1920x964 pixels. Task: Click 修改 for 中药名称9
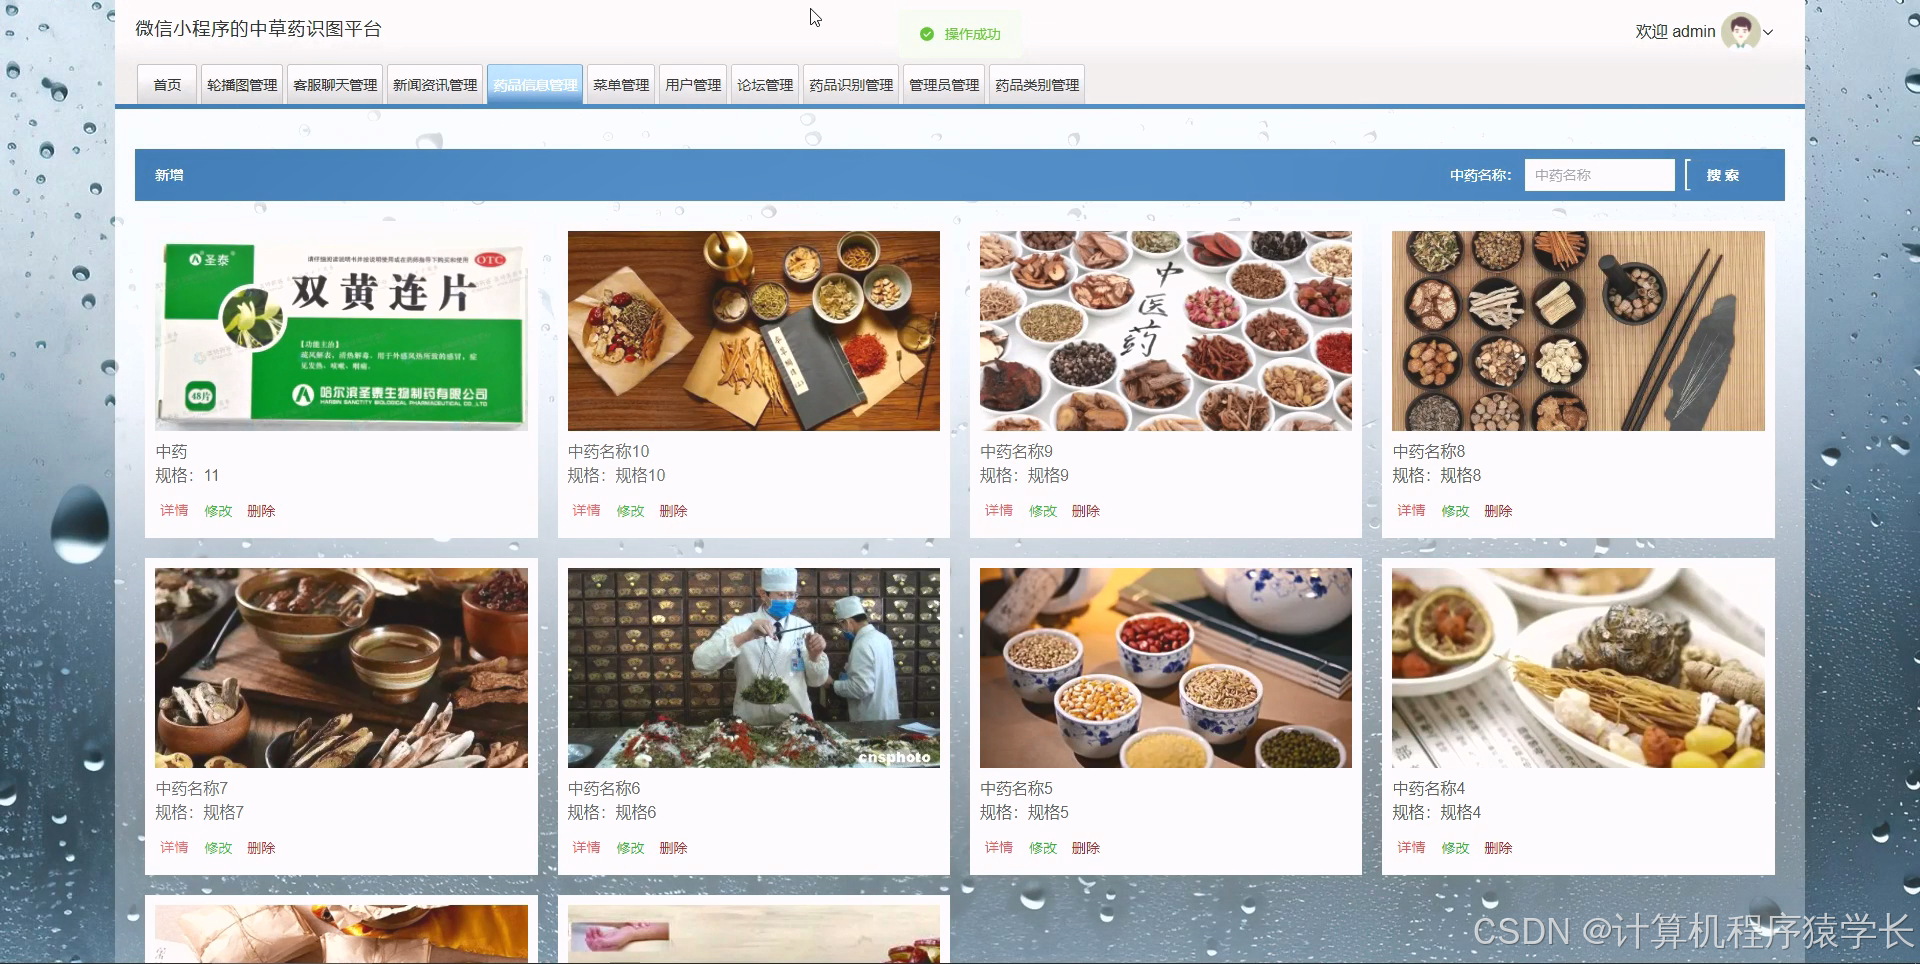tap(1043, 511)
